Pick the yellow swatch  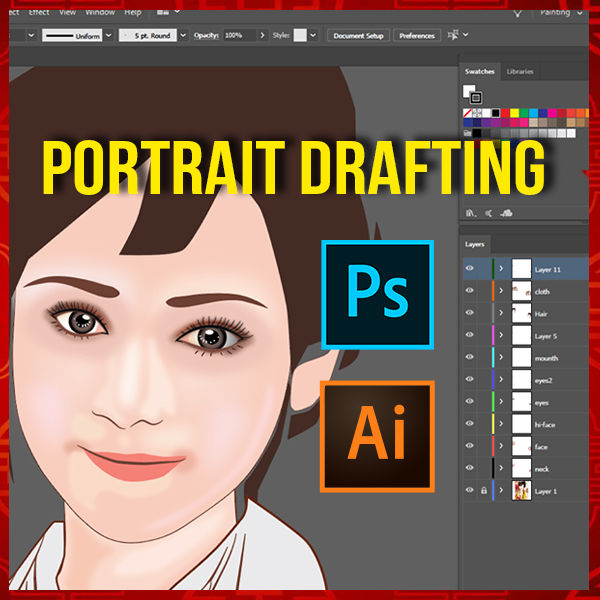click(x=515, y=113)
